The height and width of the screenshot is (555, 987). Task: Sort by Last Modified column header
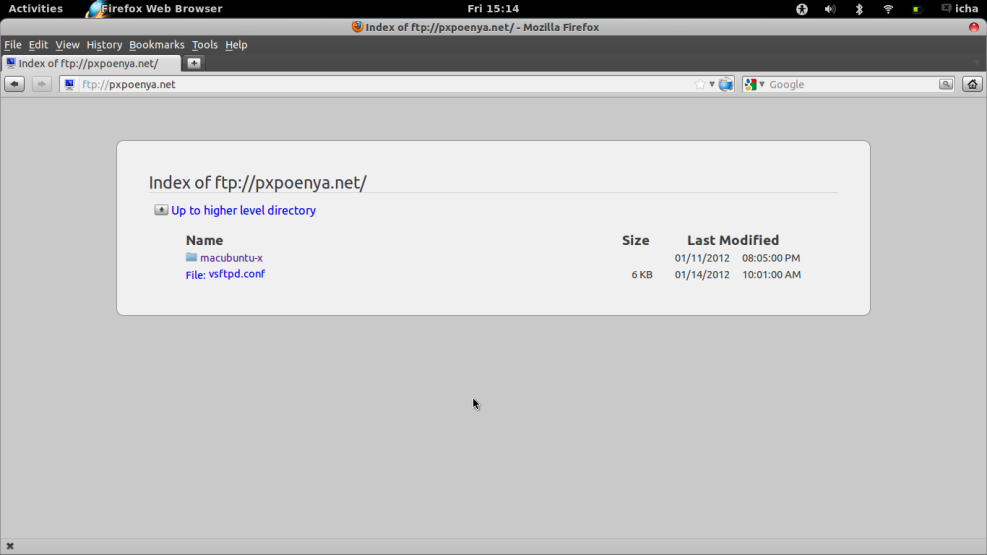click(733, 240)
